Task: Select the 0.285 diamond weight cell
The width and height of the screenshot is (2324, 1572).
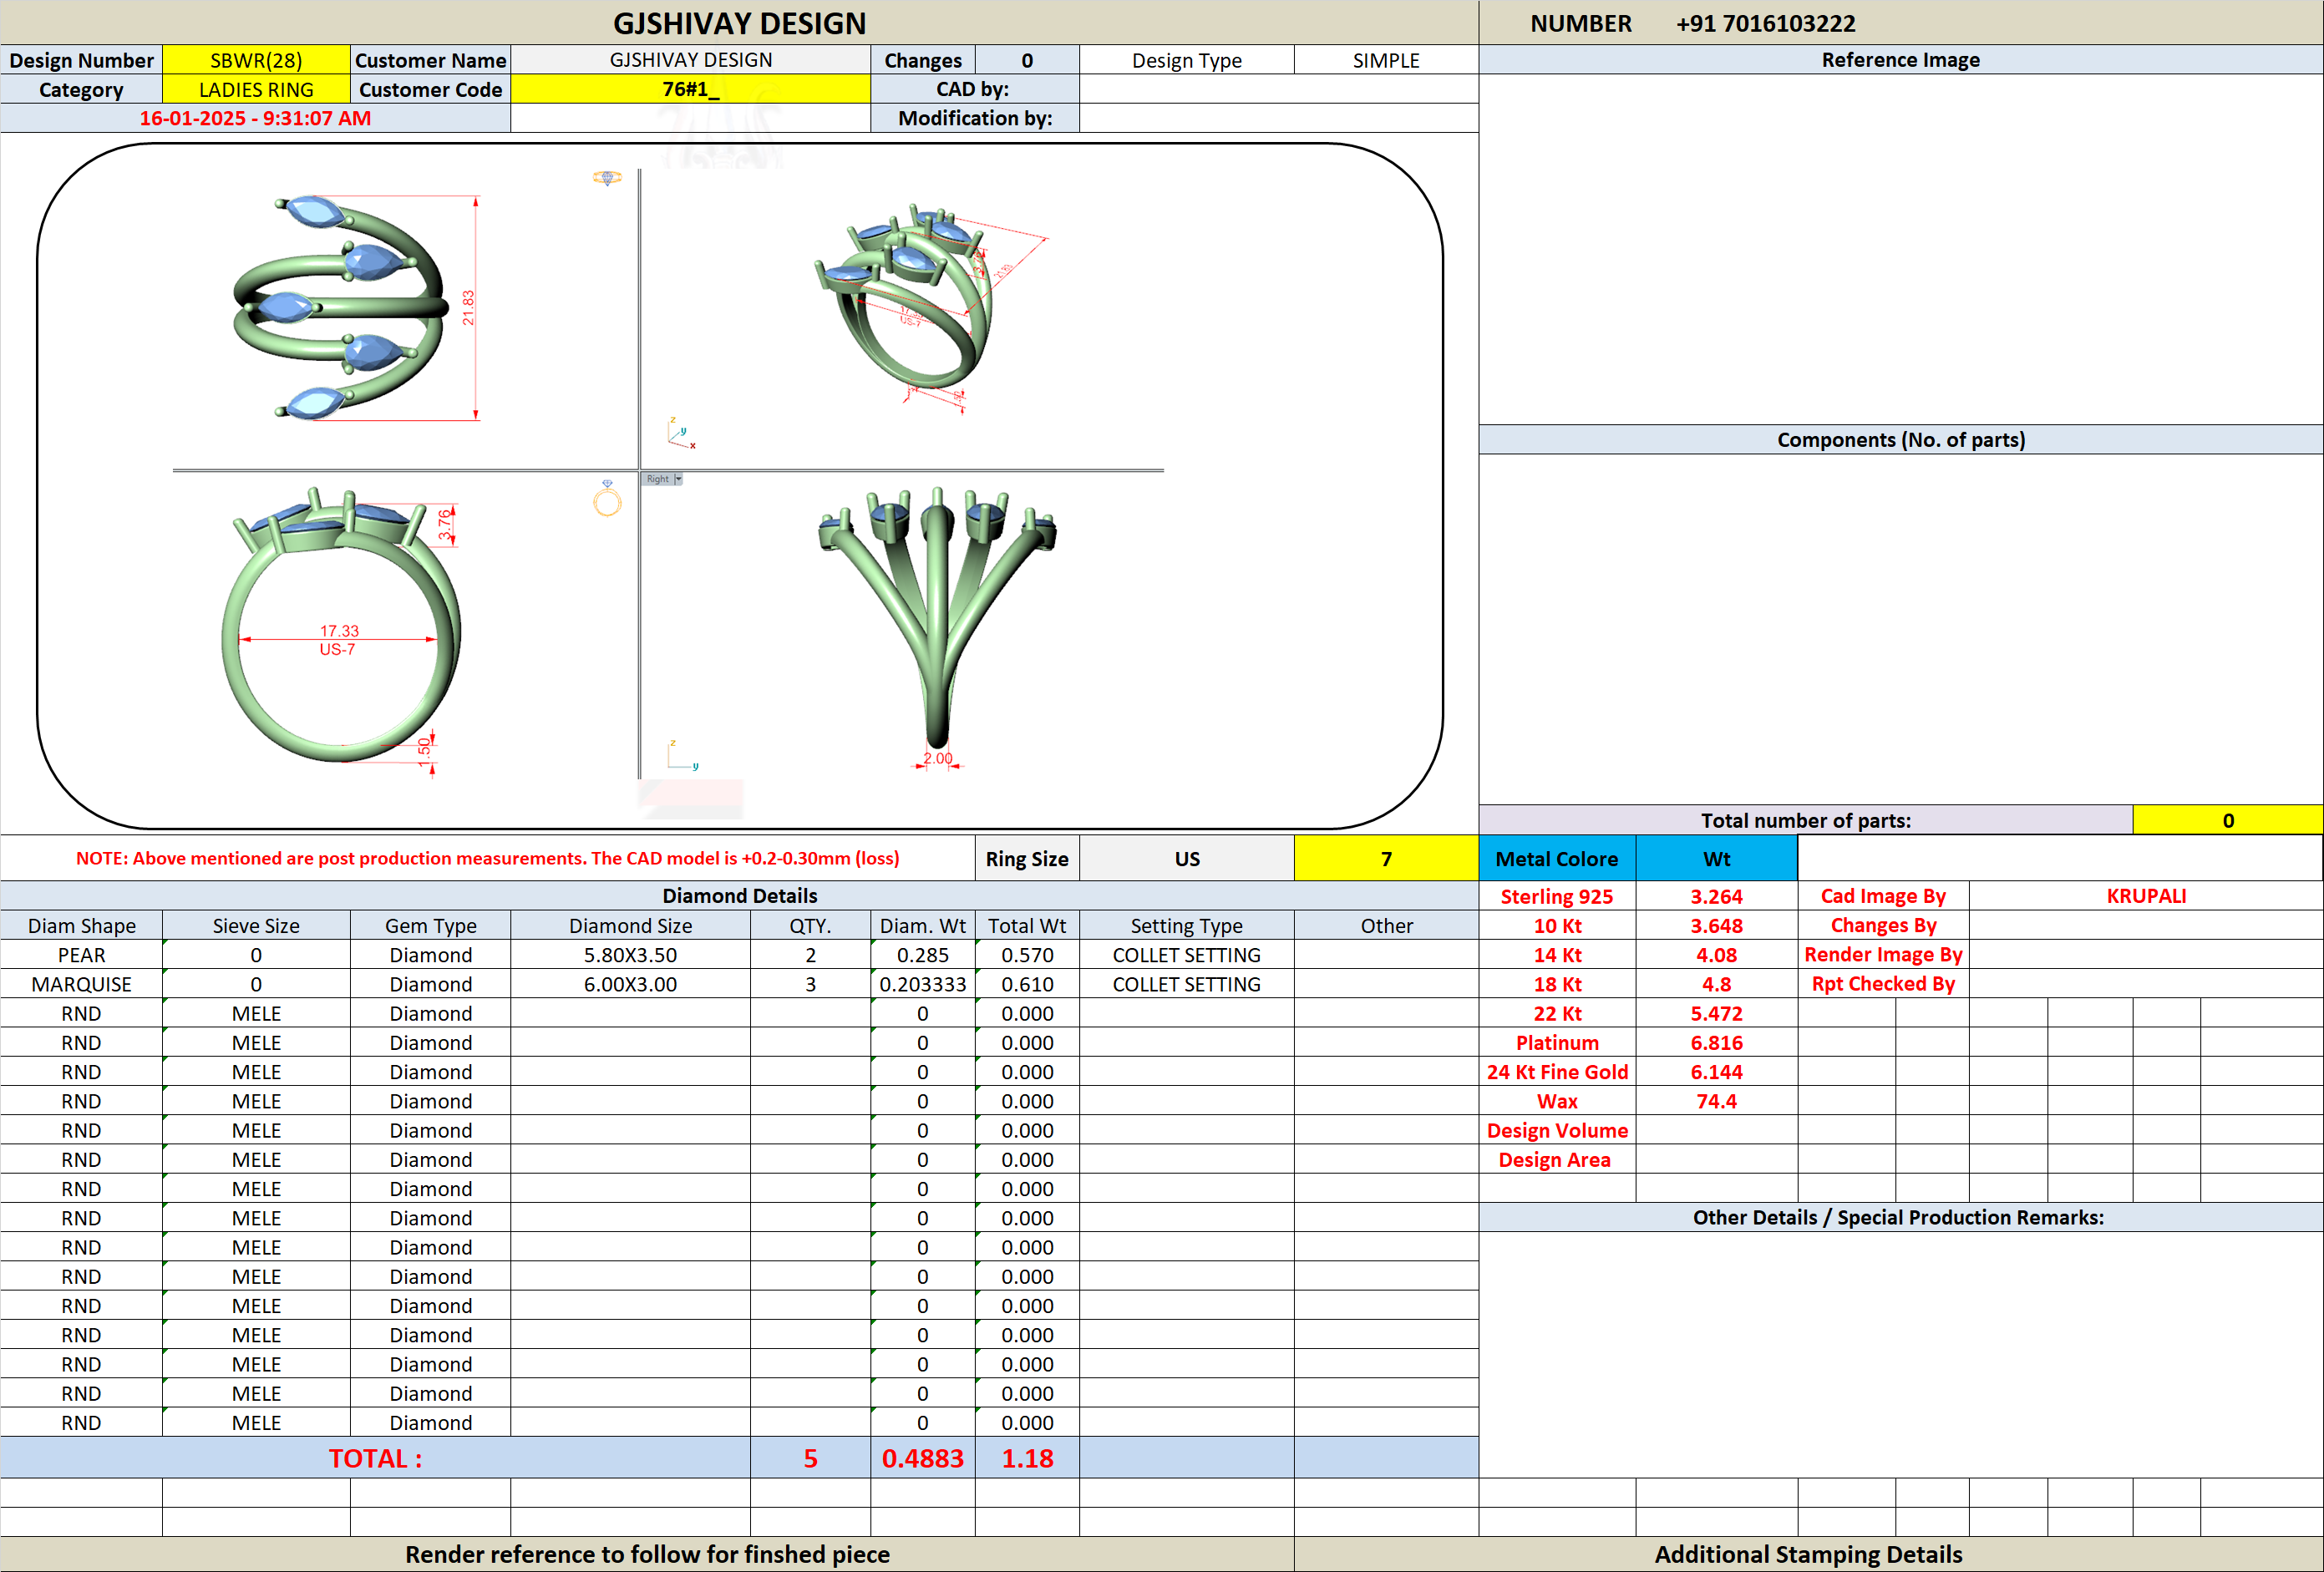Action: click(x=922, y=954)
